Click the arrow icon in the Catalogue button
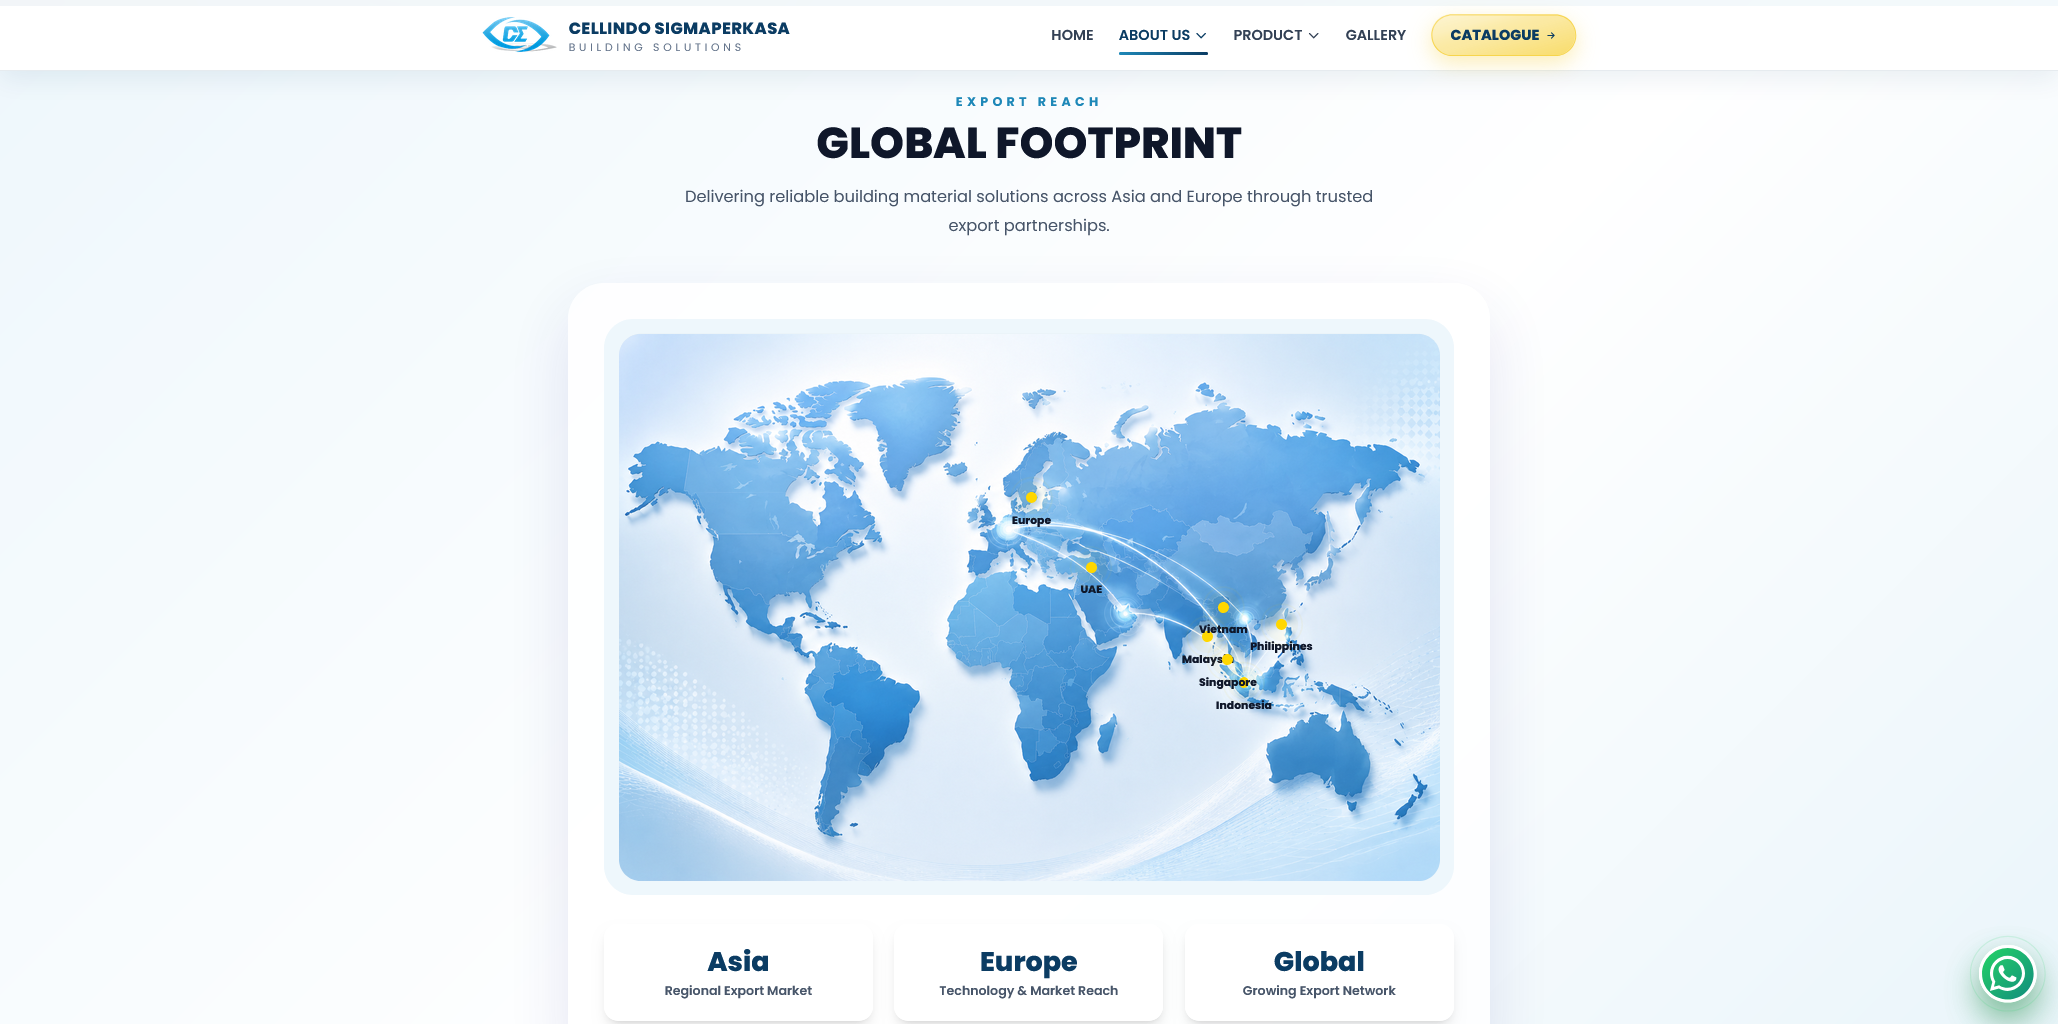This screenshot has height=1024, width=2058. coord(1551,35)
